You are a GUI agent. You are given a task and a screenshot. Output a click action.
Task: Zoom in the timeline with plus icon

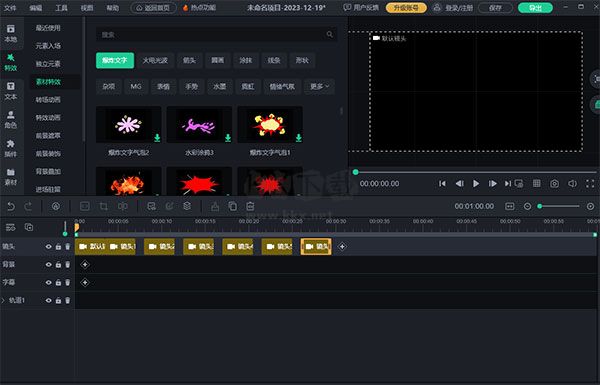[x=590, y=206]
